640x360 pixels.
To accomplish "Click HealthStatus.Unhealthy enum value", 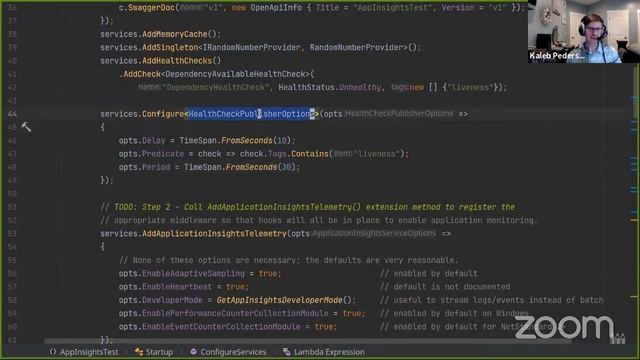I will coord(330,87).
